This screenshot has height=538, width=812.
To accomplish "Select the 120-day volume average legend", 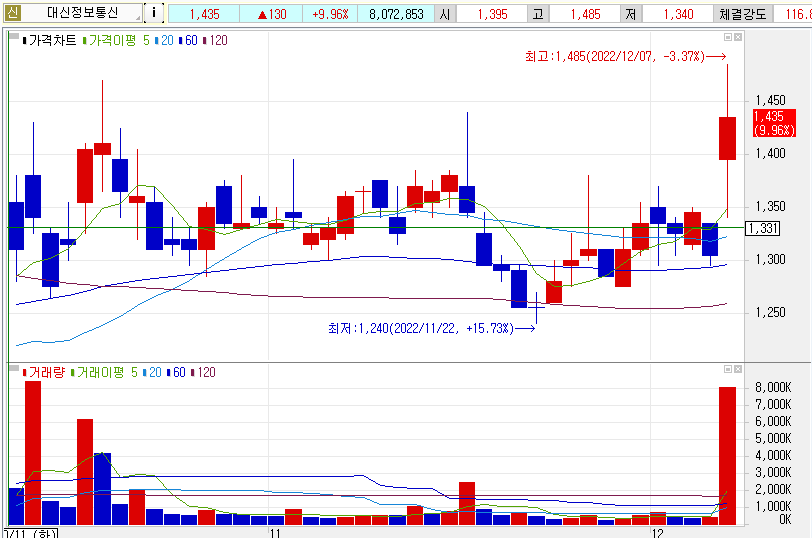I will click(204, 372).
